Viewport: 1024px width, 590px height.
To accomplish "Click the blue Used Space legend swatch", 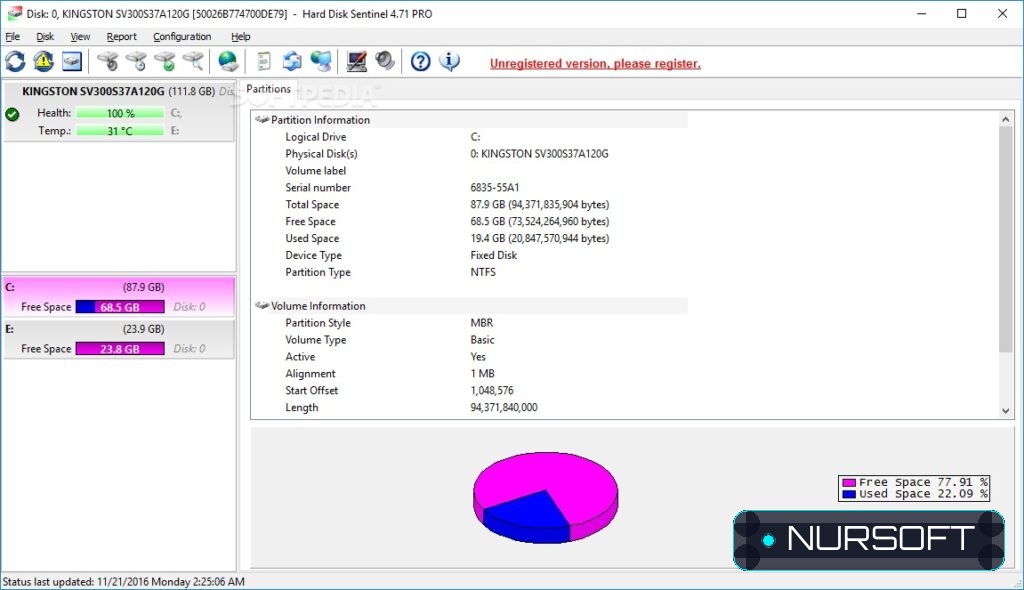I will (x=849, y=494).
